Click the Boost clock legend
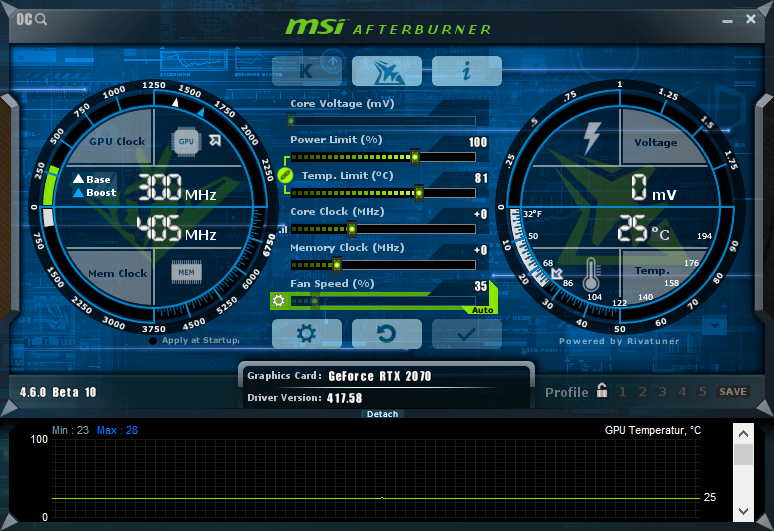The width and height of the screenshot is (774, 531). click(95, 192)
